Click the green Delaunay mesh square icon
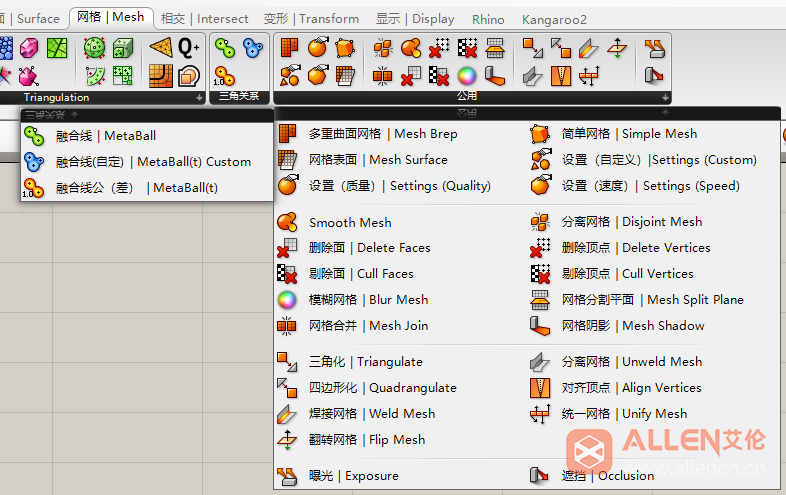The image size is (786, 495). click(x=57, y=48)
